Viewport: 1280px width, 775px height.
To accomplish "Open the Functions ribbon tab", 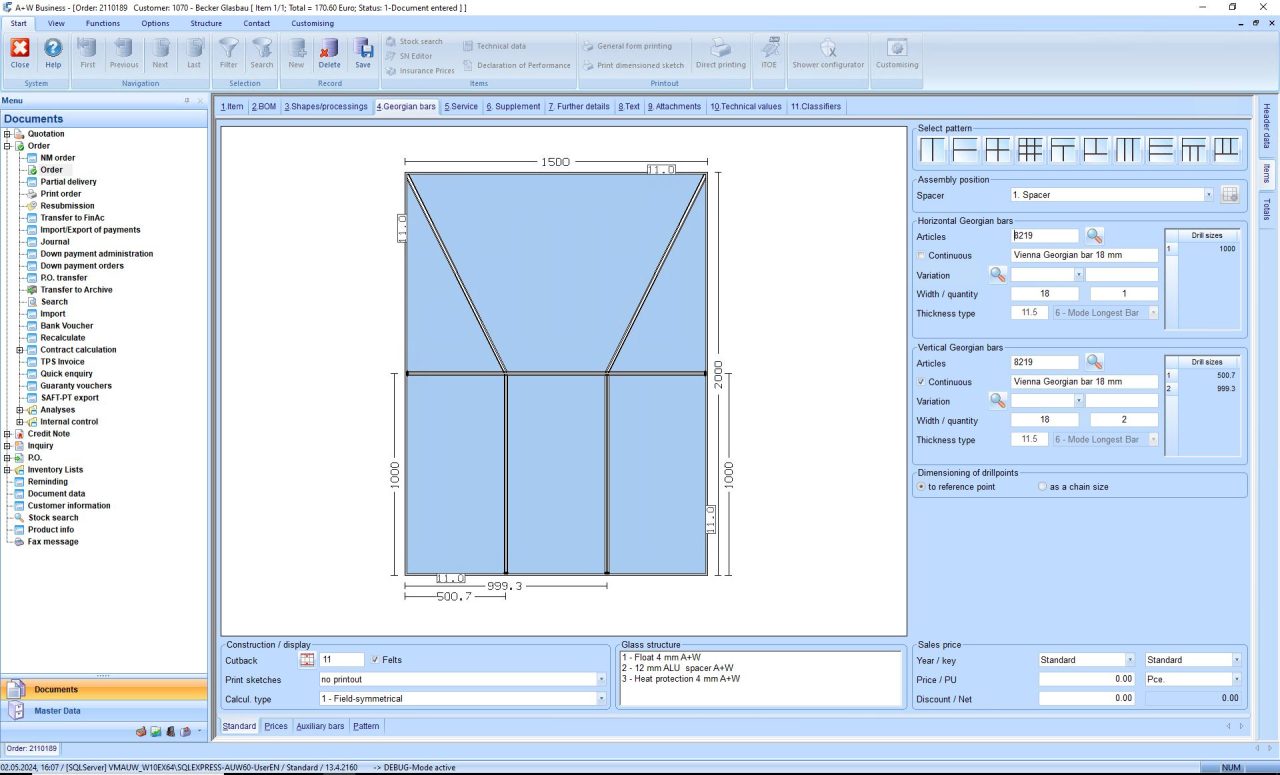I will [x=102, y=23].
